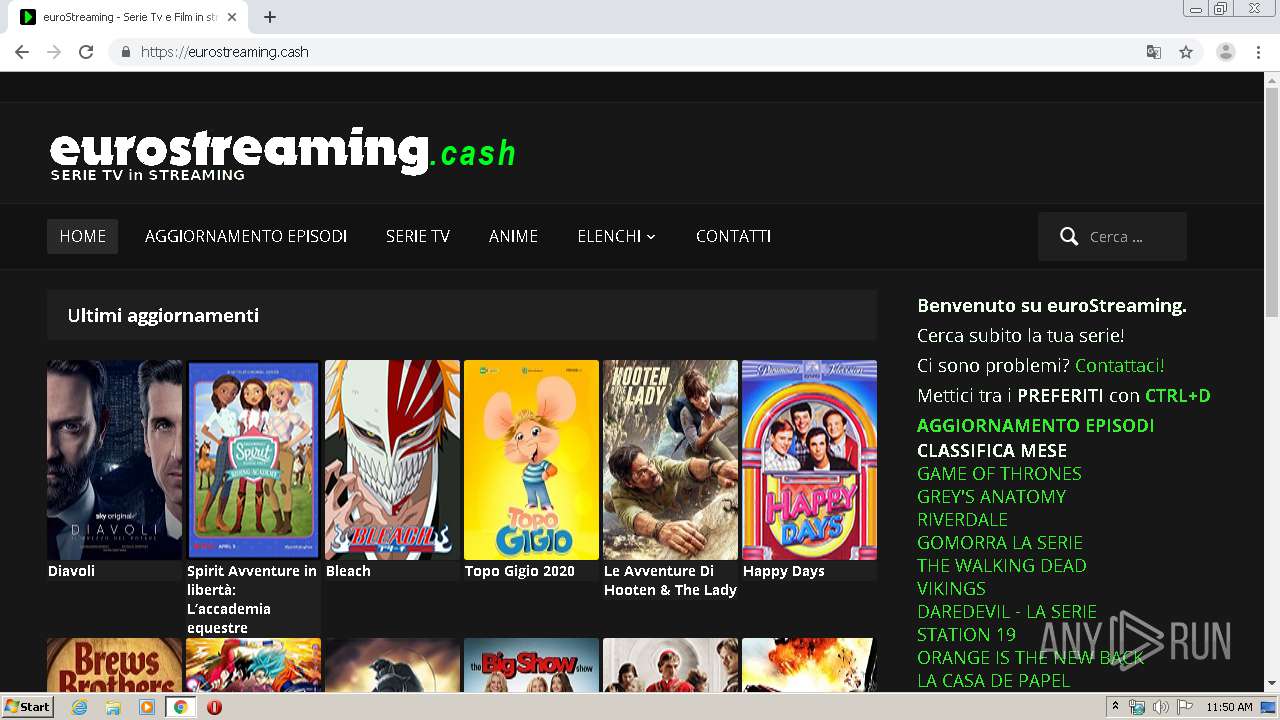The height and width of the screenshot is (720, 1280).
Task: Click the Bleach title link
Action: (348, 571)
